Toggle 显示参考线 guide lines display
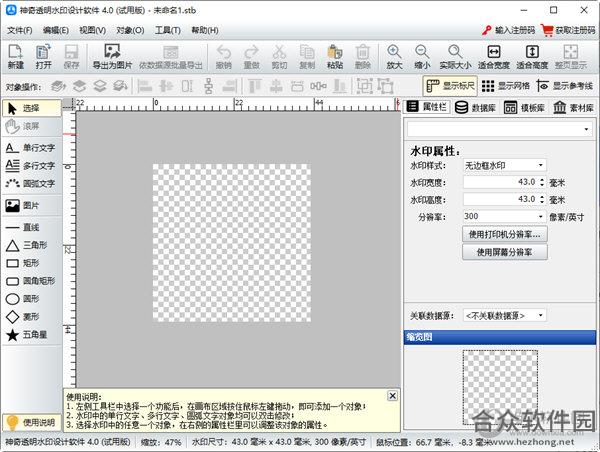The image size is (600, 452). 565,86
